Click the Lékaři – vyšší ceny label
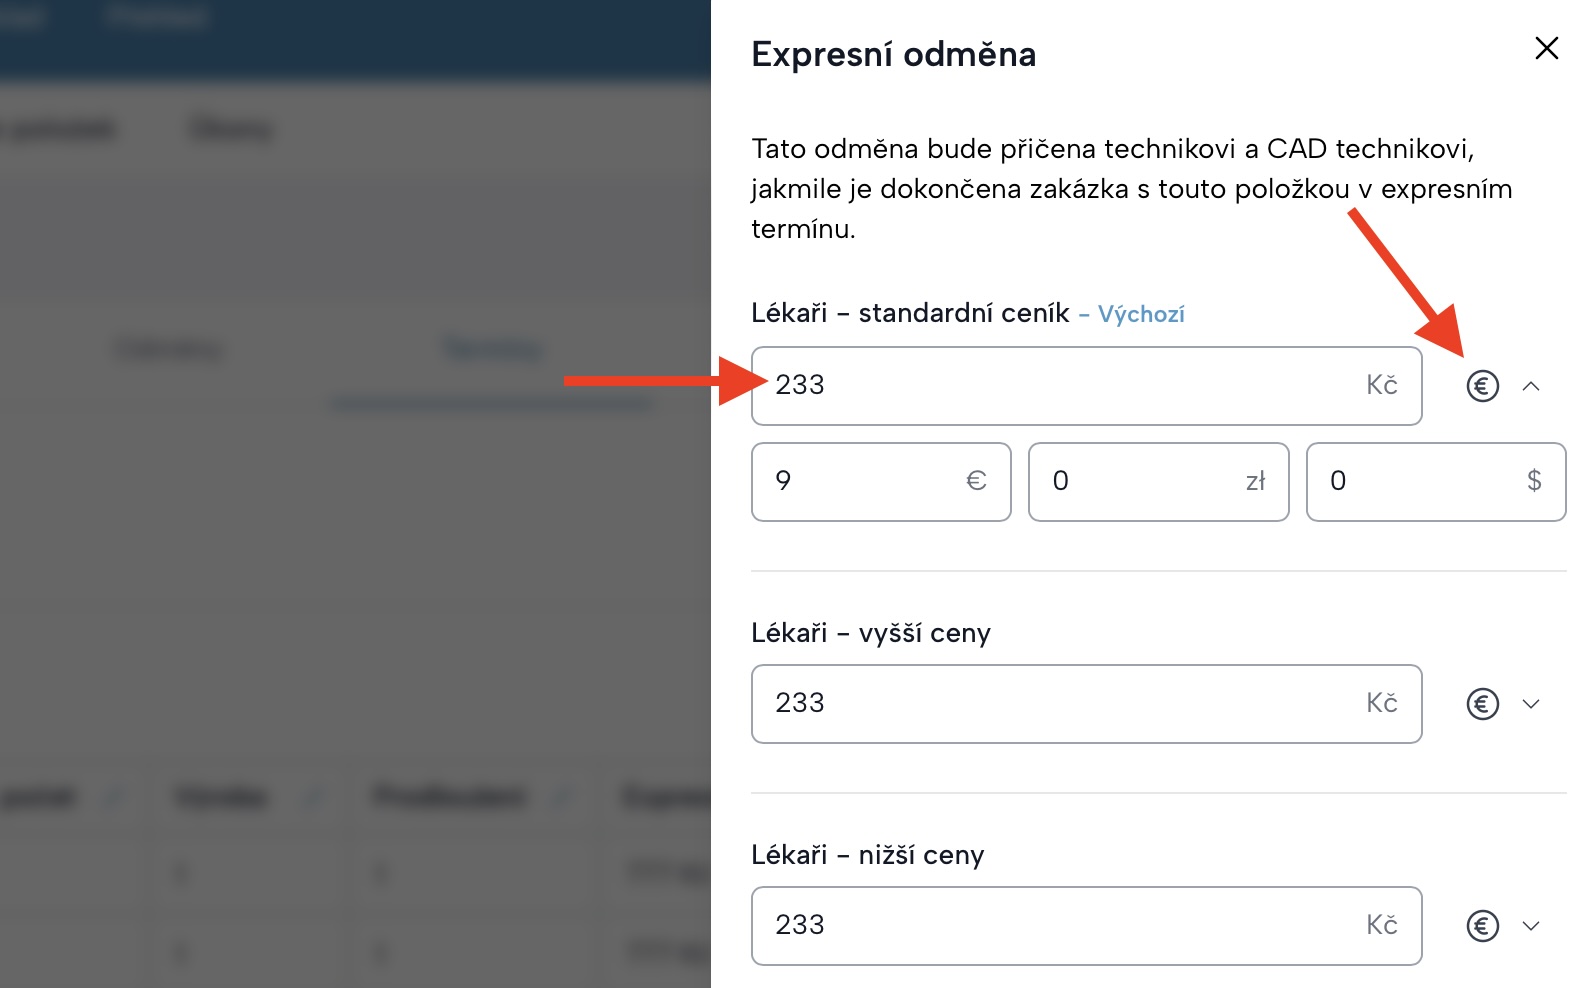The width and height of the screenshot is (1574, 988). [x=870, y=633]
